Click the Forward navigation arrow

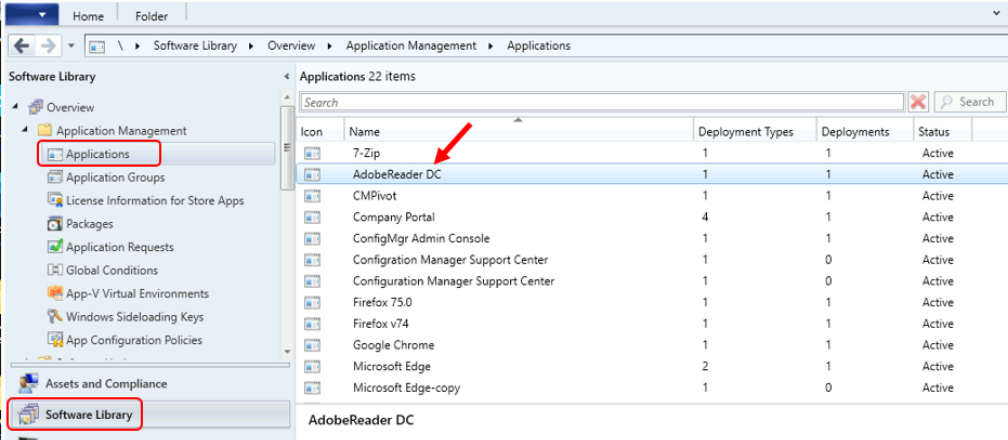48,46
